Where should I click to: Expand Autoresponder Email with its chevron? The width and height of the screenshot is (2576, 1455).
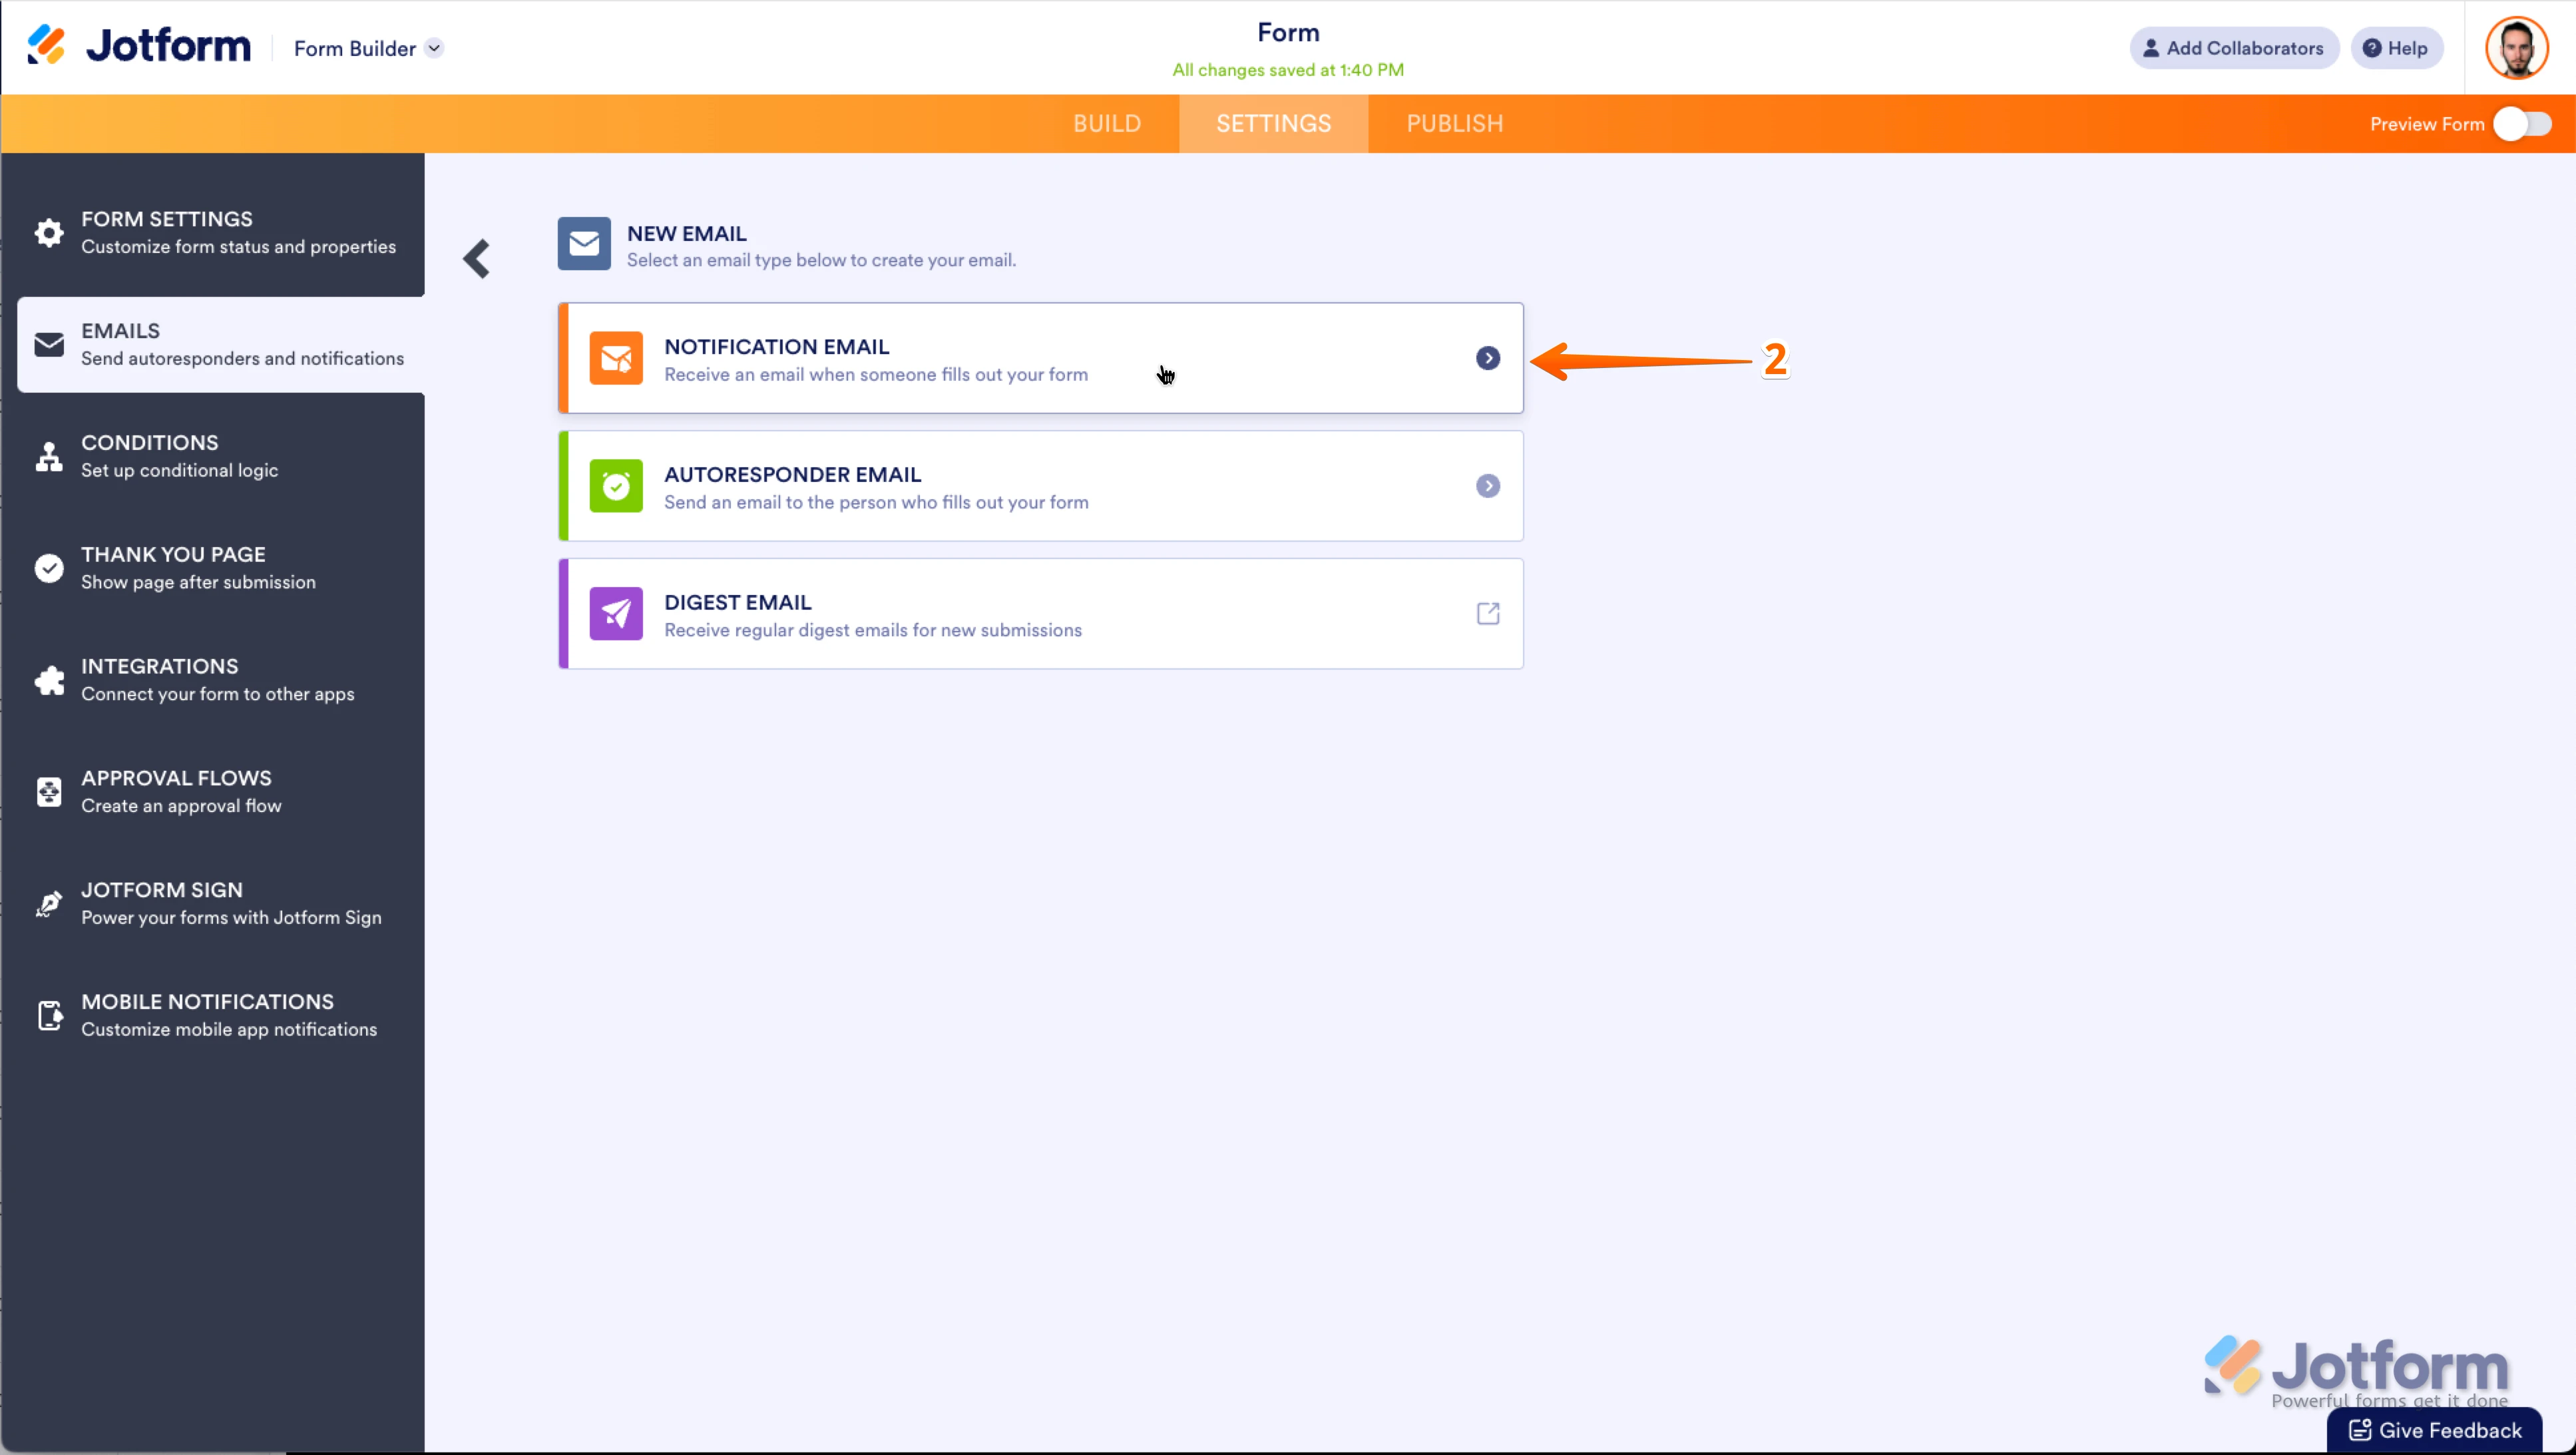[x=1488, y=486]
